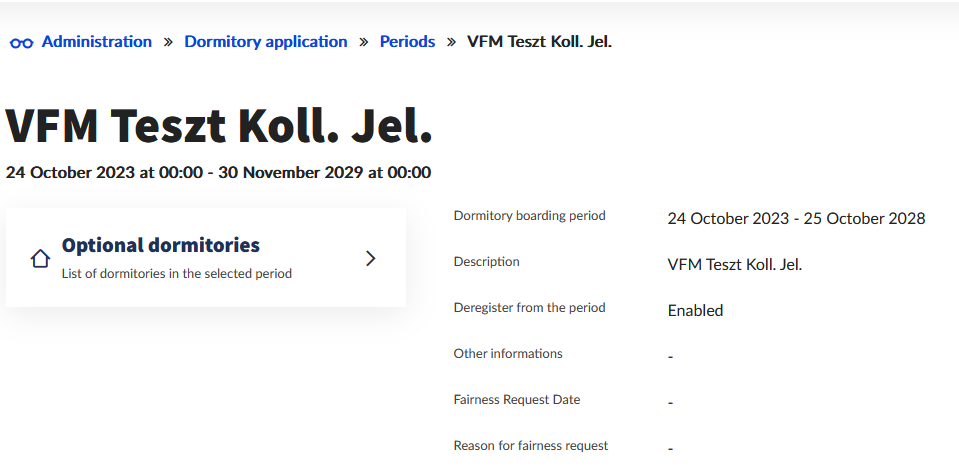Screen dimensions: 959x471
Task: Click the large VFM Teszt Koll. Jel. heading
Action: click(219, 126)
